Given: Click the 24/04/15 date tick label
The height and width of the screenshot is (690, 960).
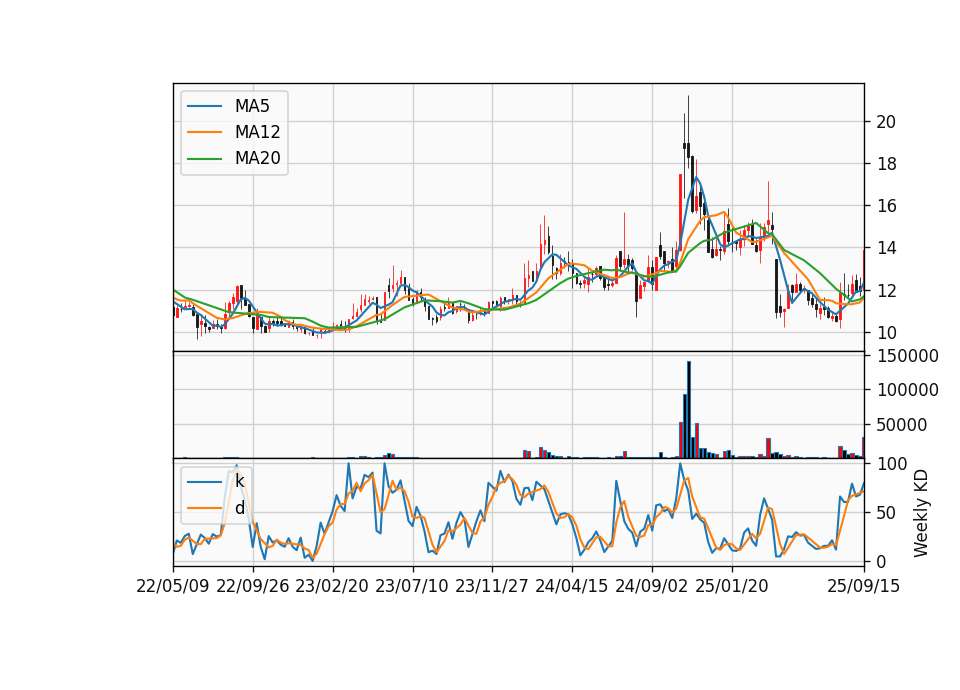Looking at the screenshot, I should (x=572, y=586).
